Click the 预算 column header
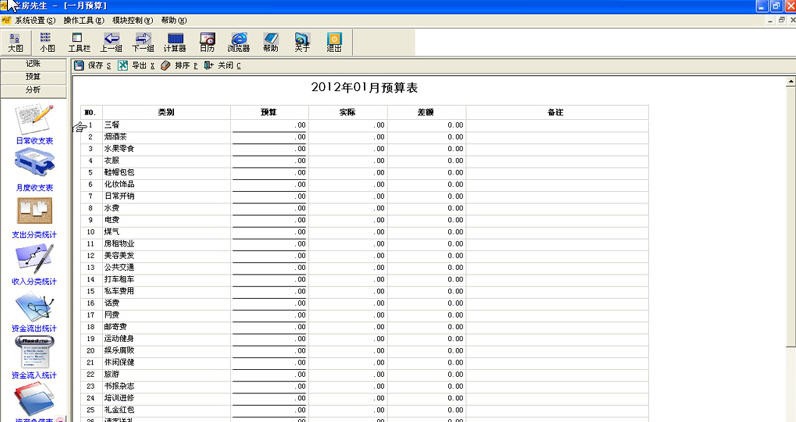The width and height of the screenshot is (796, 422). coord(269,112)
